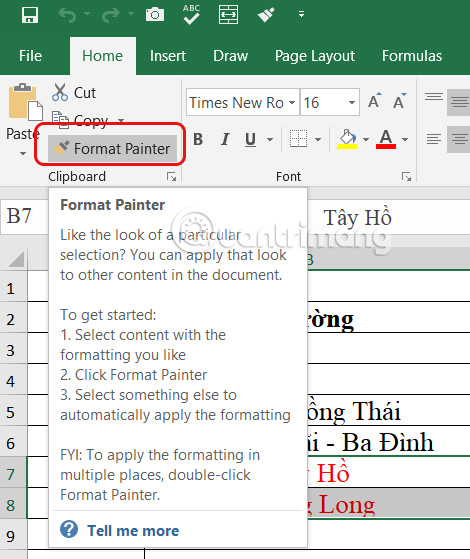Select row header 7
This screenshot has width=470, height=559.
(13, 473)
